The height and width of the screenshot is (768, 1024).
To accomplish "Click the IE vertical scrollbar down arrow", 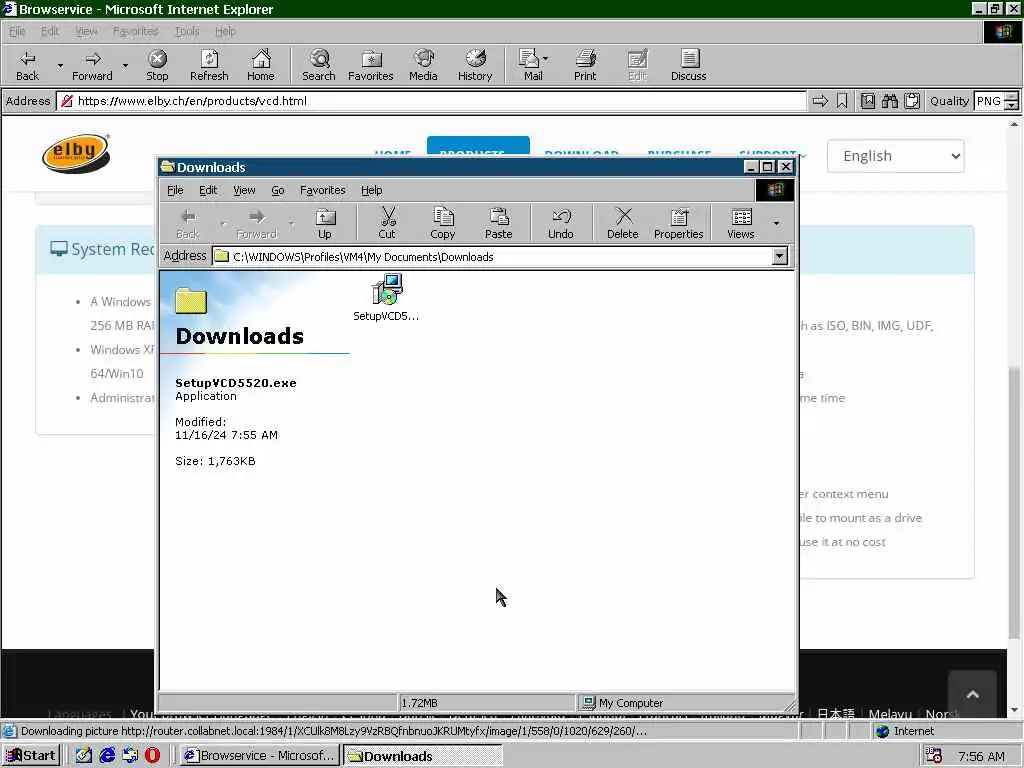I will tap(1014, 710).
